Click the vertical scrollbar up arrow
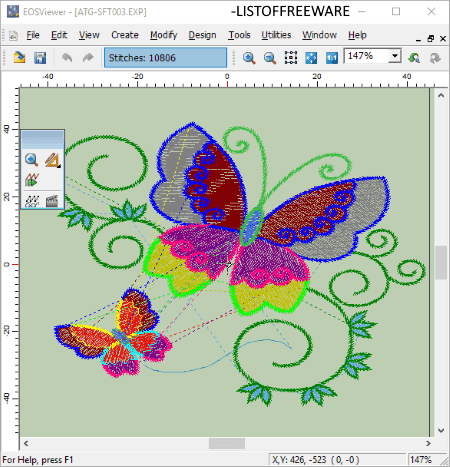This screenshot has height=467, width=450. (x=441, y=96)
